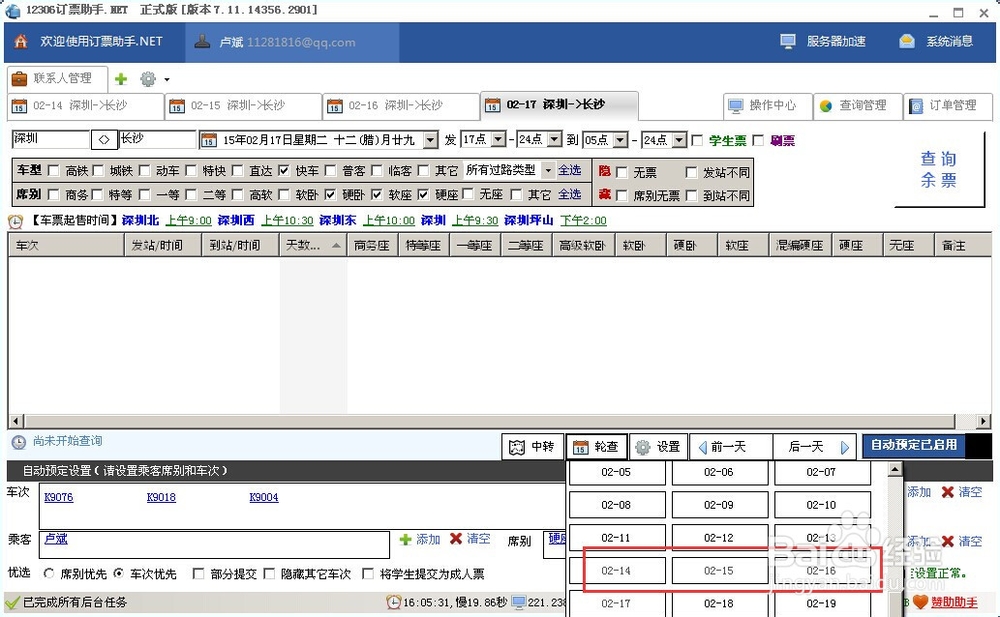
Task: Click the 查询余票 button
Action: (939, 170)
